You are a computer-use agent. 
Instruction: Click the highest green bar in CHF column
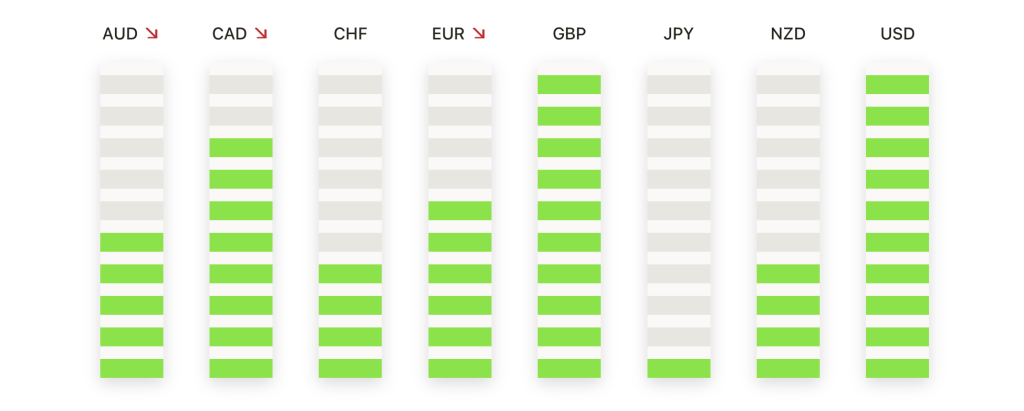click(350, 274)
